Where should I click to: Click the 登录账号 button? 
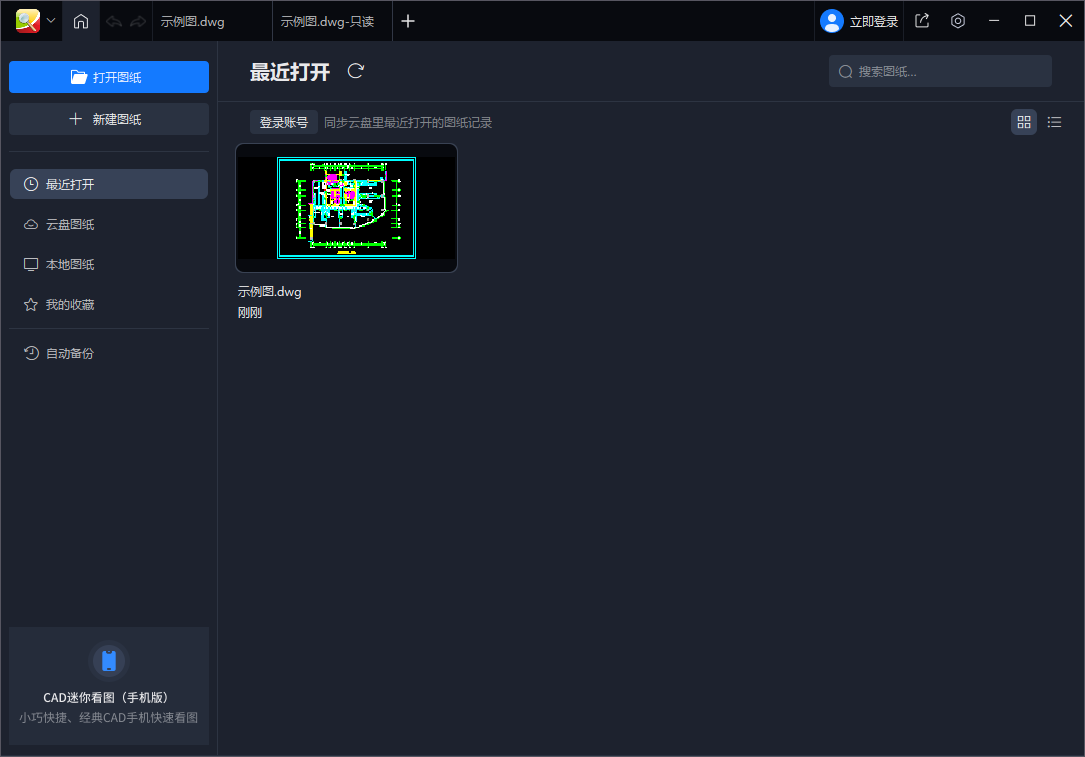[x=284, y=122]
